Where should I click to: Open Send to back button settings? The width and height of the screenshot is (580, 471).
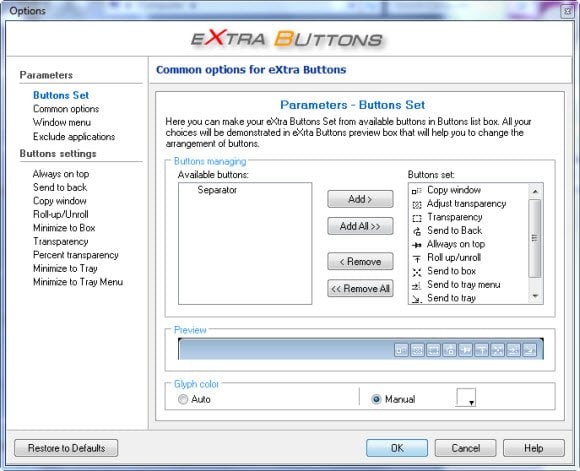pos(60,187)
